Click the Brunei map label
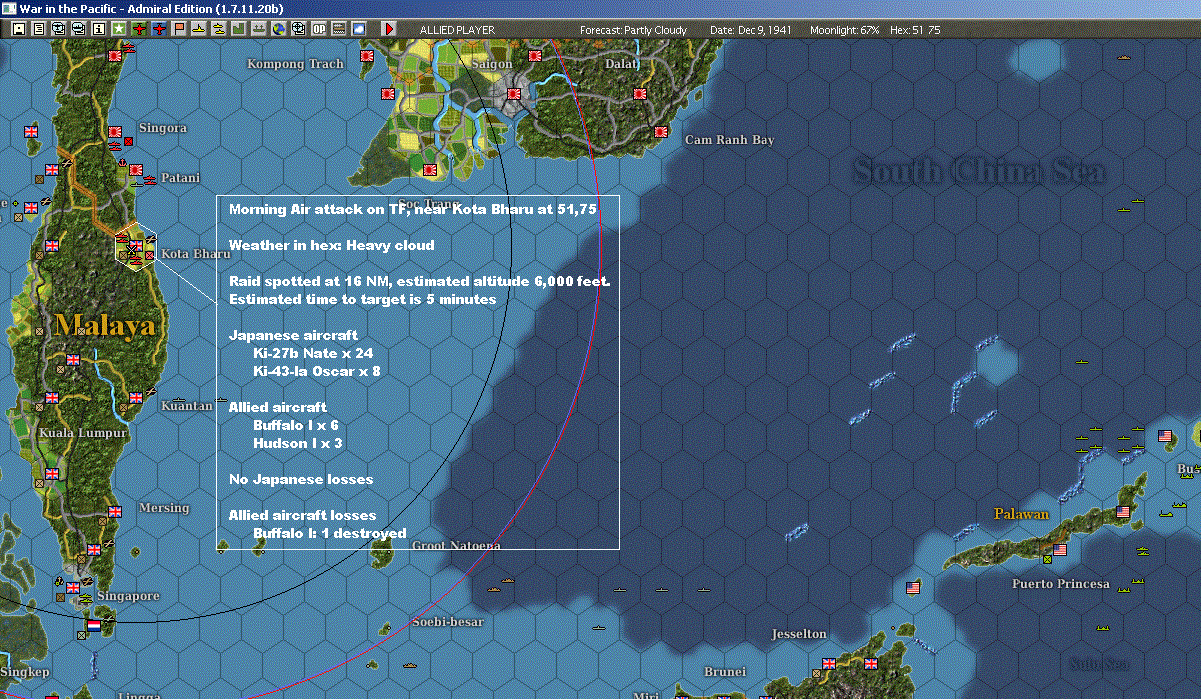The image size is (1201, 699). click(725, 672)
